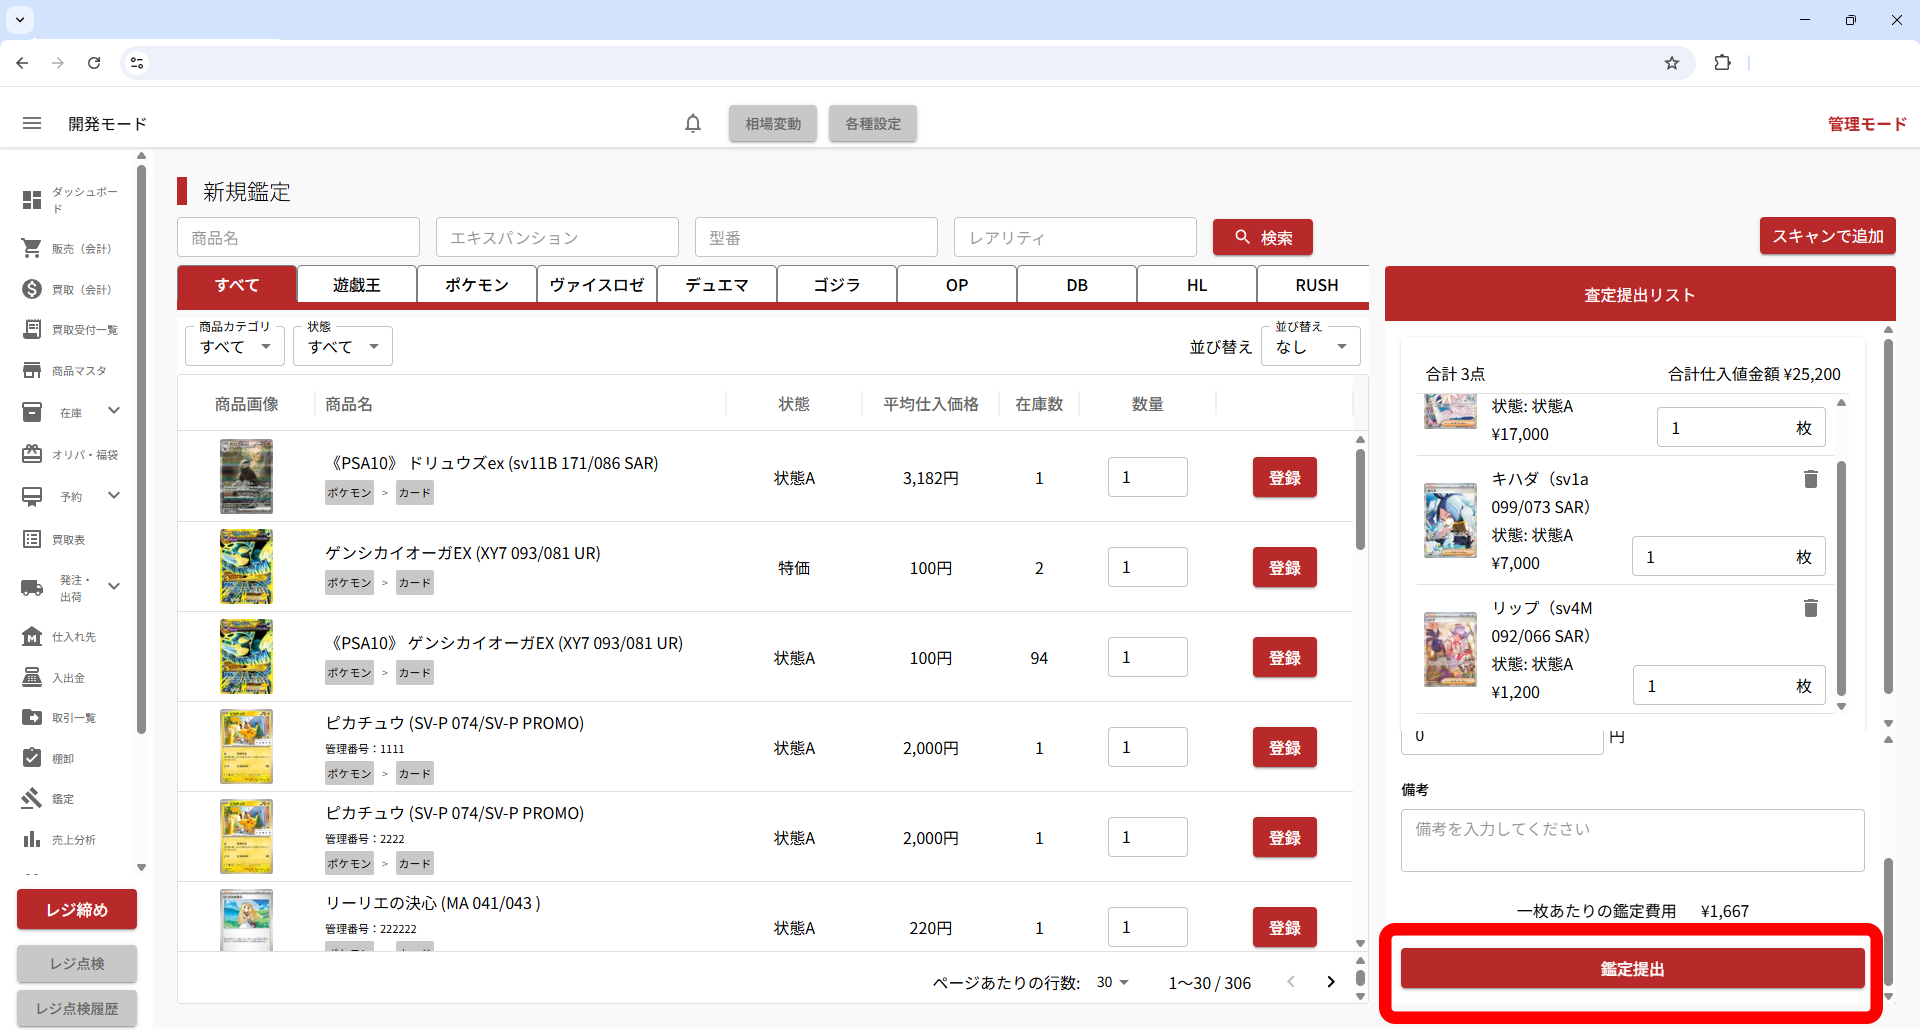Remove リップ card via trash icon
The width and height of the screenshot is (1920, 1032).
pyautogui.click(x=1810, y=608)
